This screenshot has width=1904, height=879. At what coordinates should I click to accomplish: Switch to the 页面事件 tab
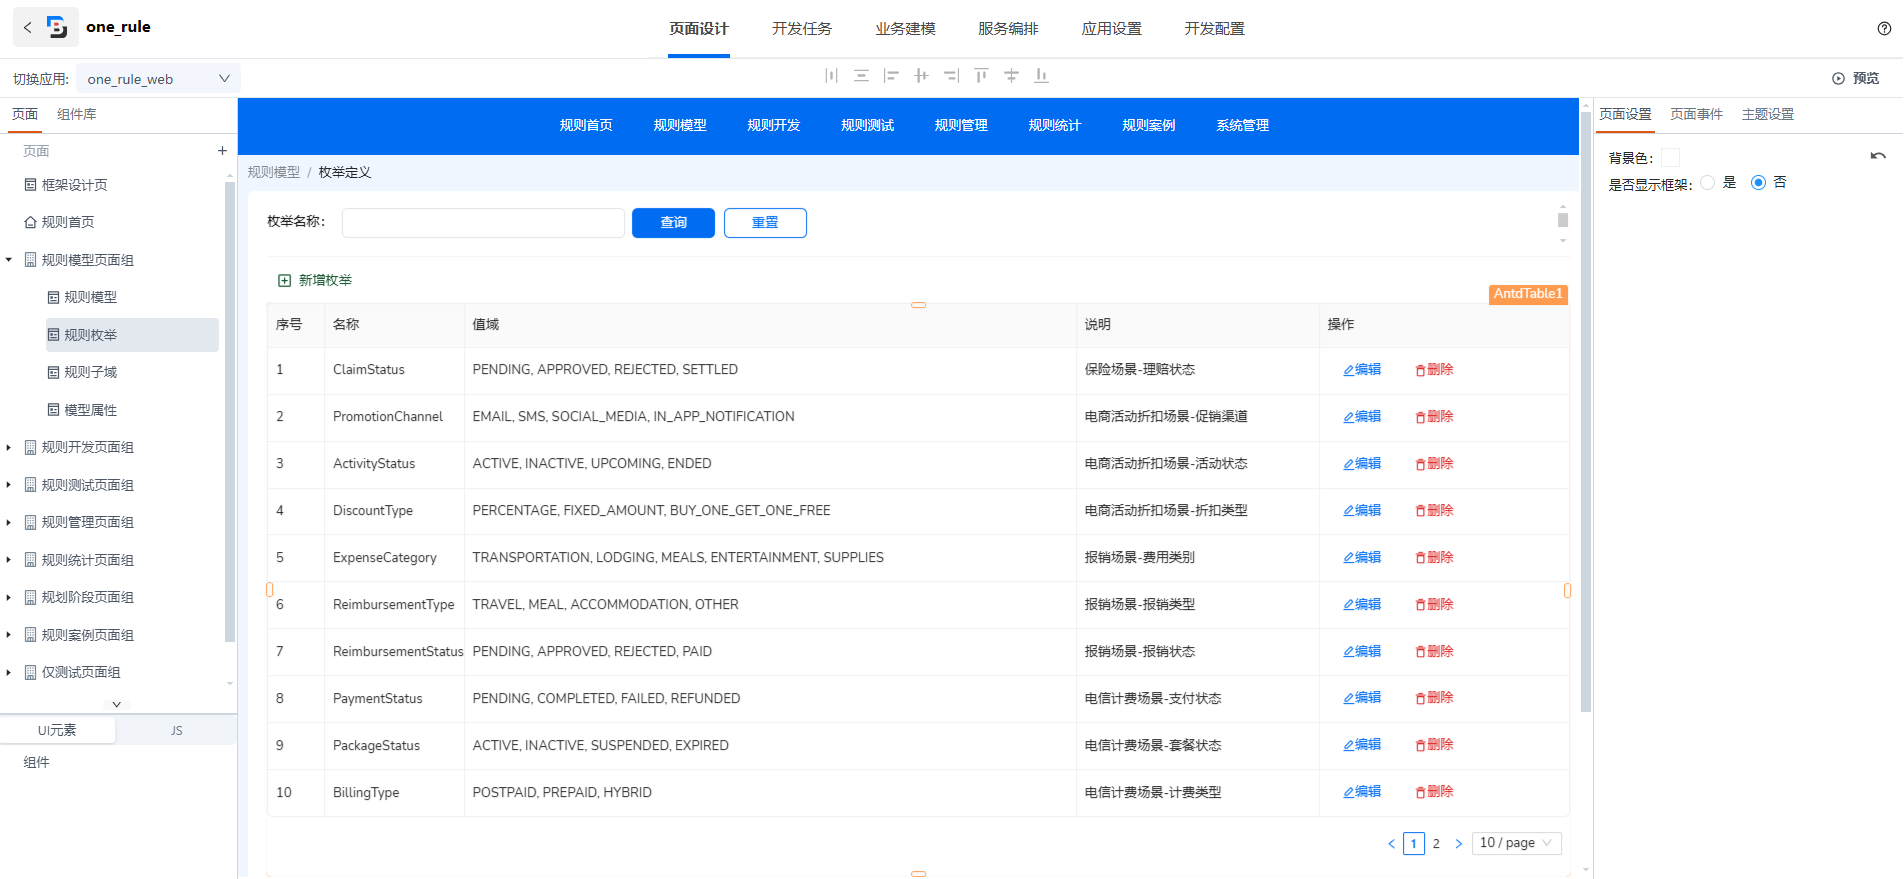pyautogui.click(x=1696, y=115)
